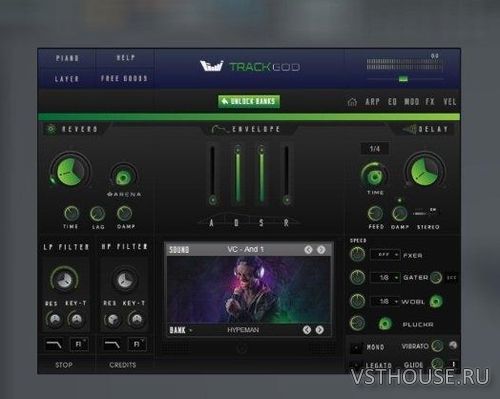Click the Delay speaker icon
This screenshot has height=399, width=500.
click(409, 129)
